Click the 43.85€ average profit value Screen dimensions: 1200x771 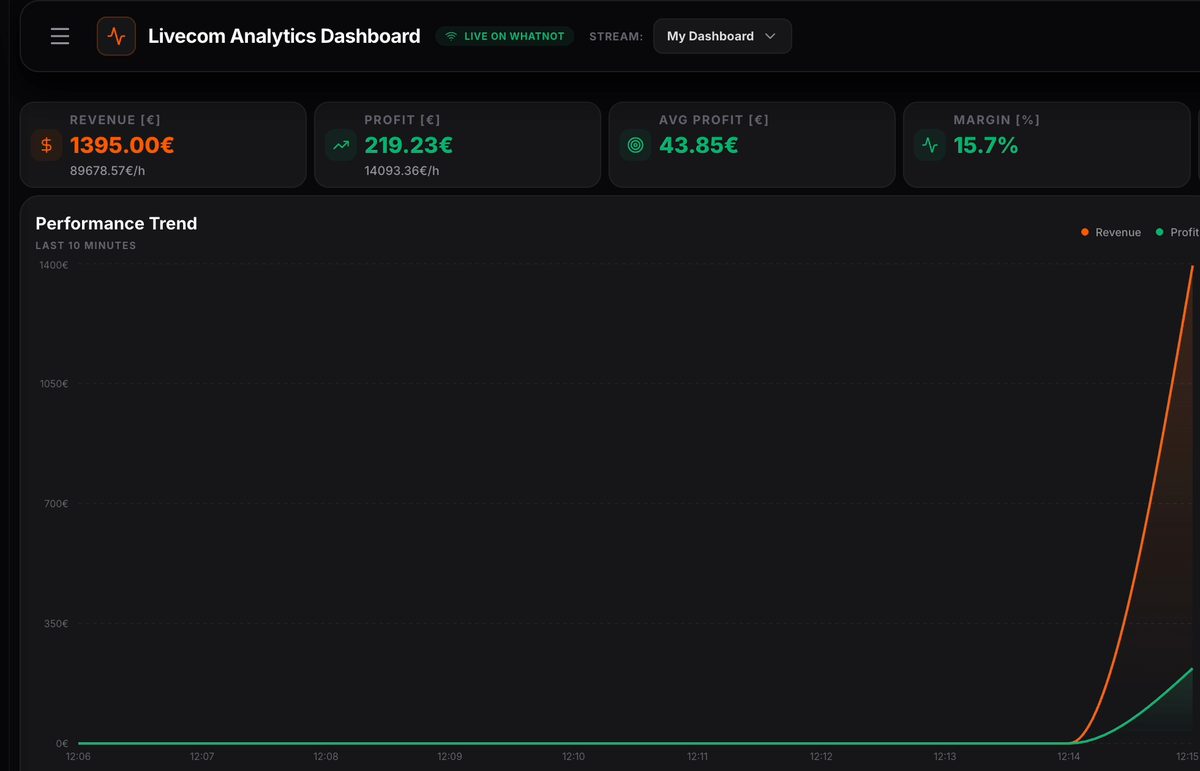(x=699, y=145)
